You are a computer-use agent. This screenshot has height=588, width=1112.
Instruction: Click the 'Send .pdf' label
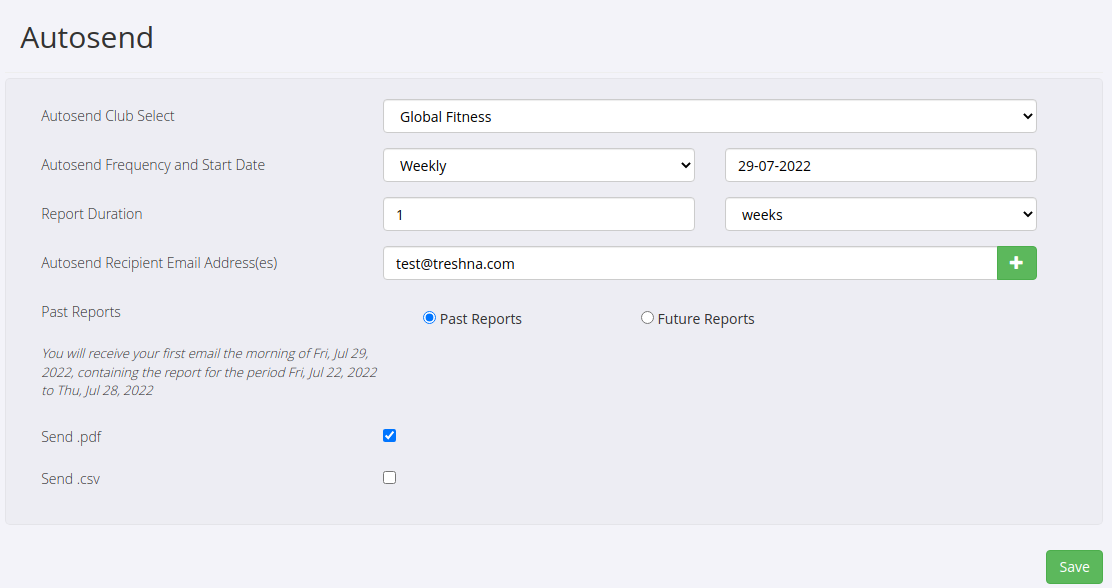71,436
